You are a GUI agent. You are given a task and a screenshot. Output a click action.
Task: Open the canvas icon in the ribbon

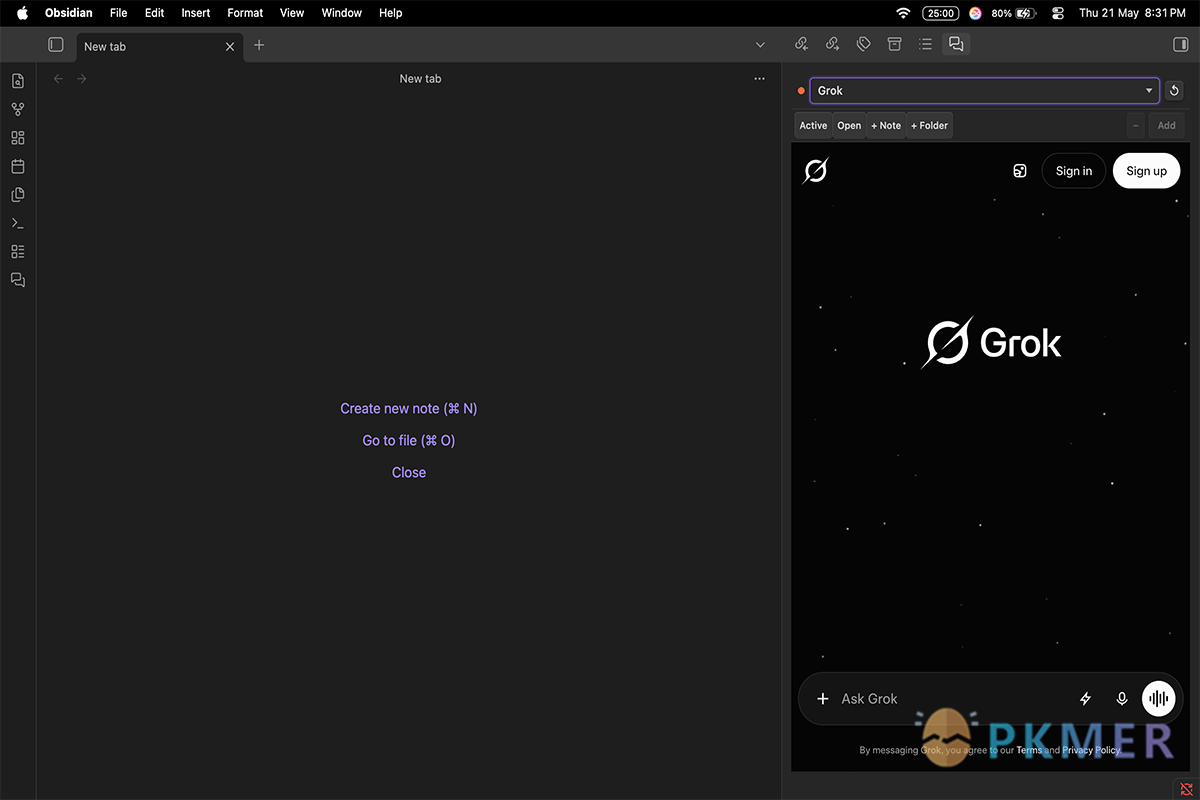(18, 138)
